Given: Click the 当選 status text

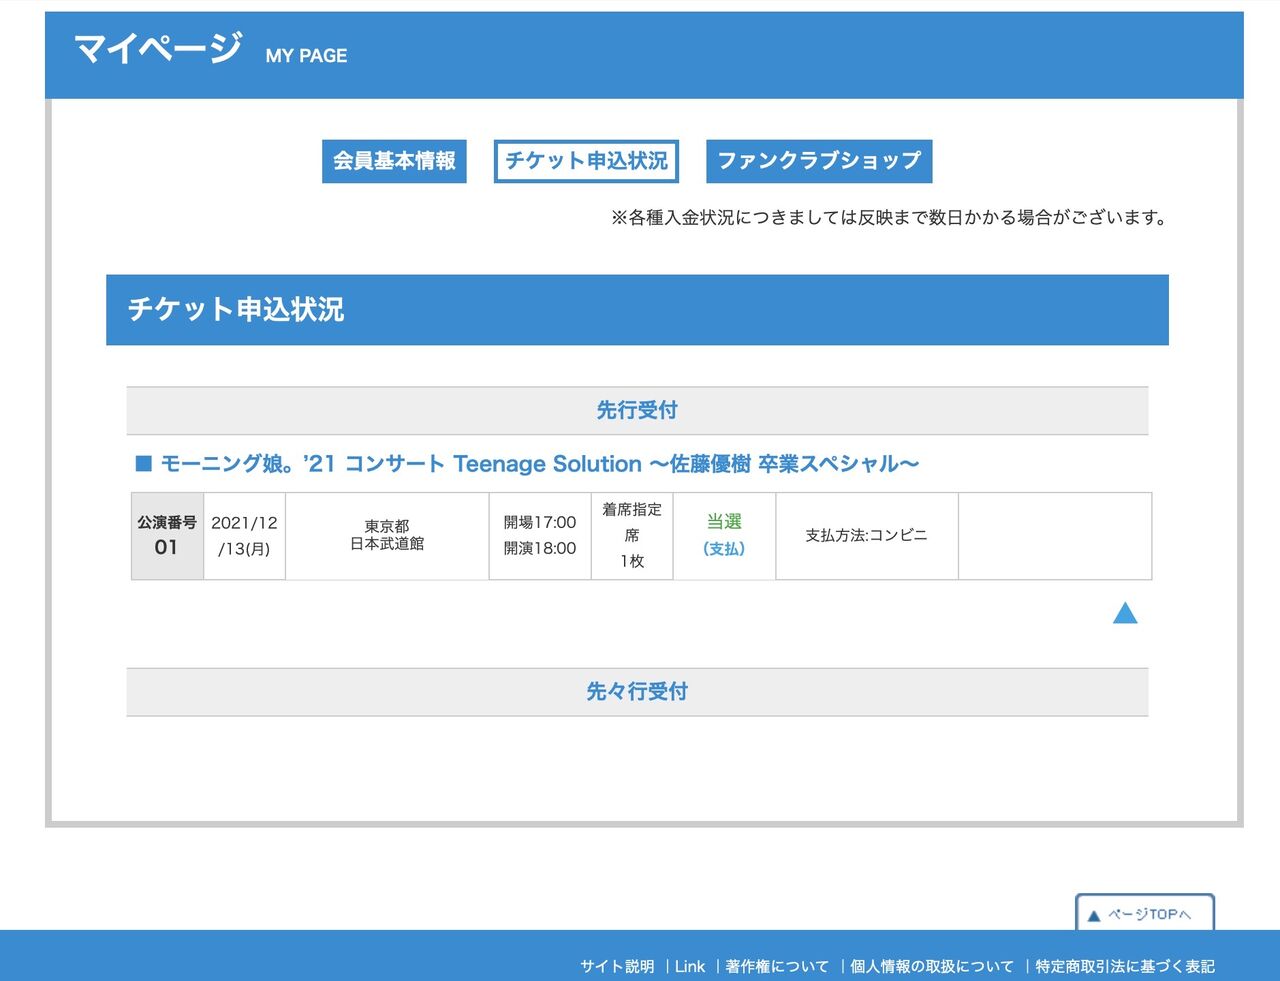Looking at the screenshot, I should (724, 521).
